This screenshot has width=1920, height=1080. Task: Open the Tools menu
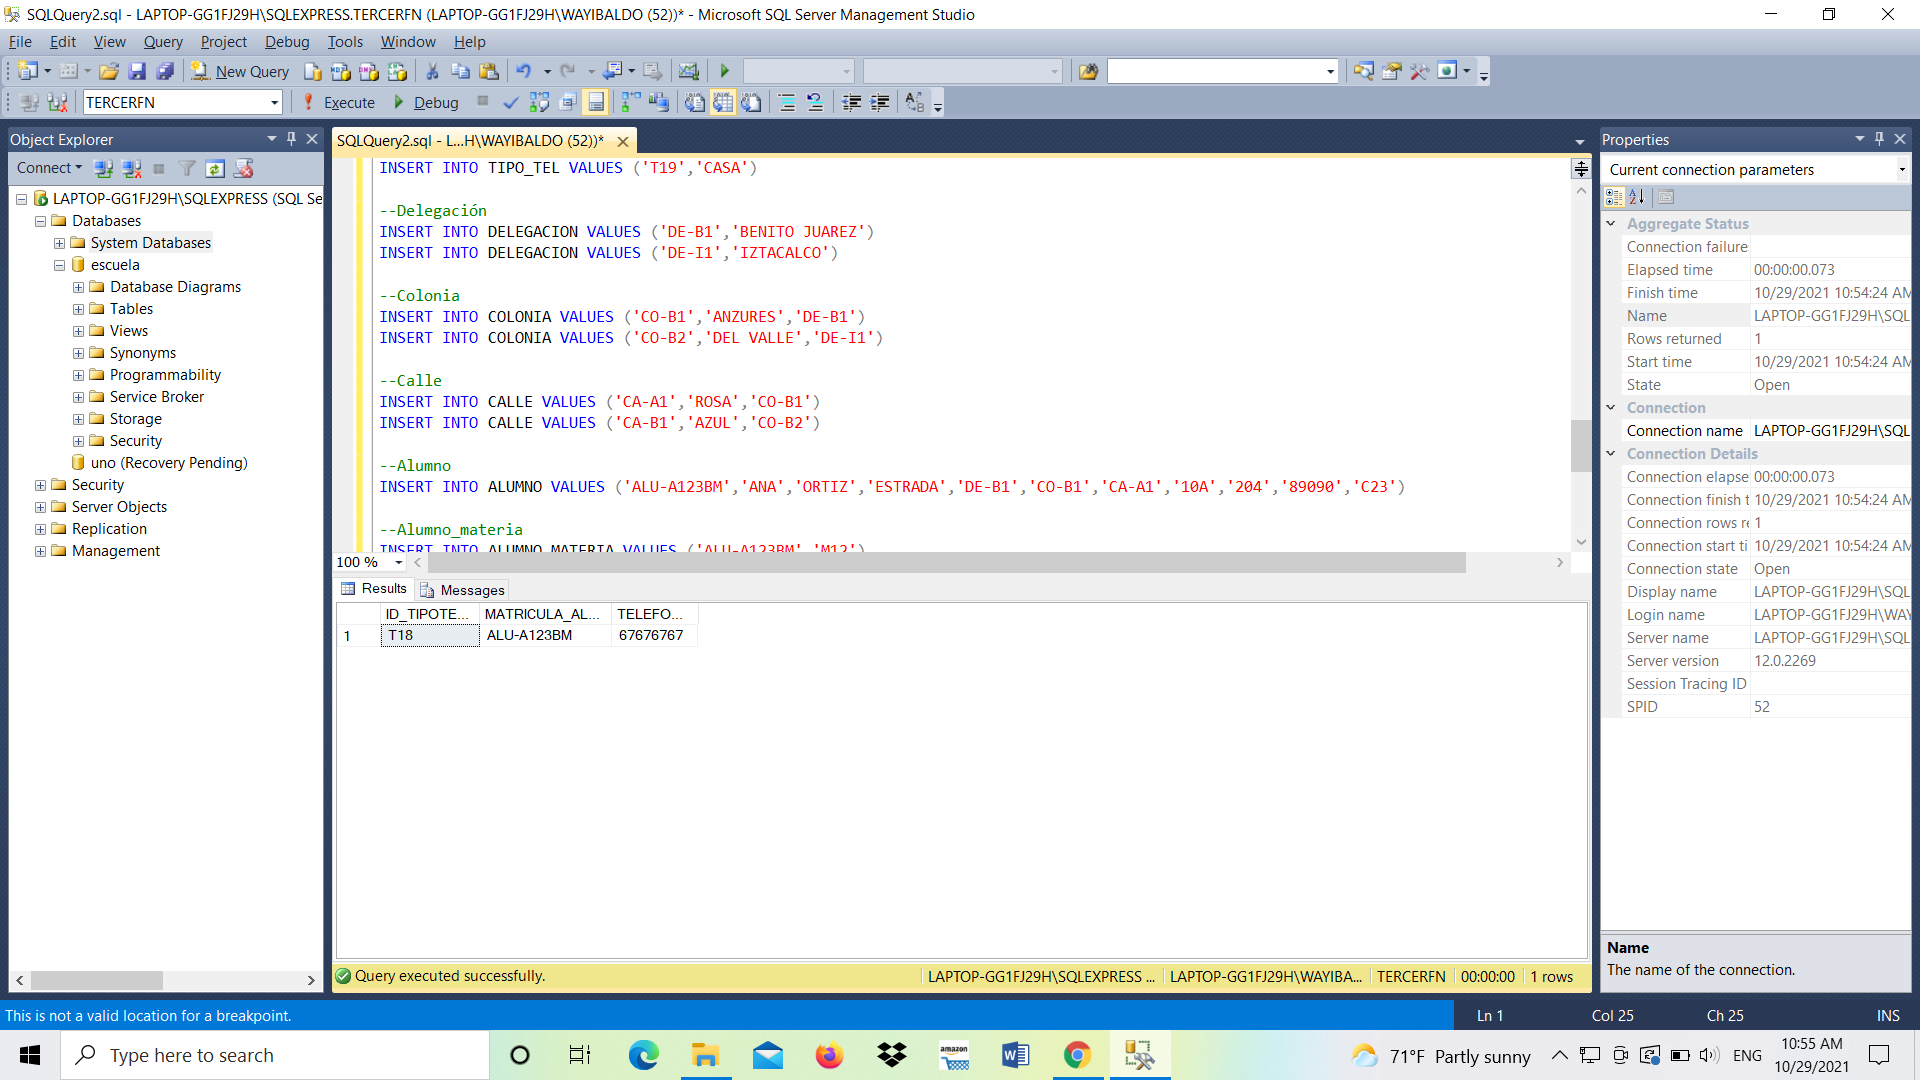click(345, 42)
